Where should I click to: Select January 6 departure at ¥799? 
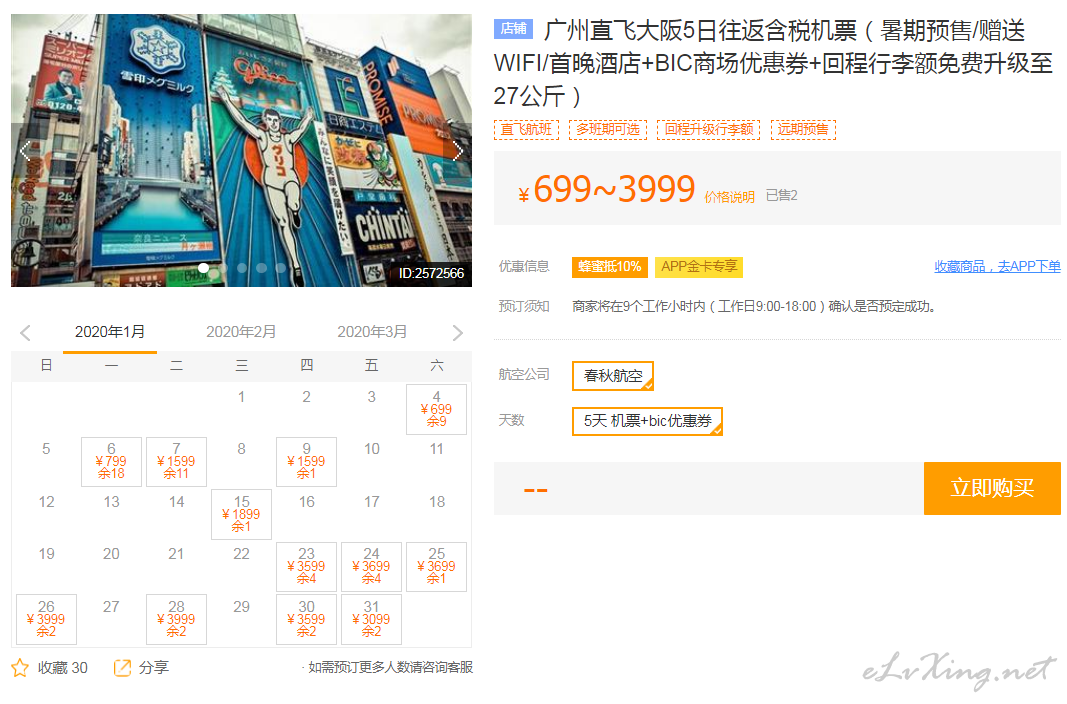click(111, 462)
